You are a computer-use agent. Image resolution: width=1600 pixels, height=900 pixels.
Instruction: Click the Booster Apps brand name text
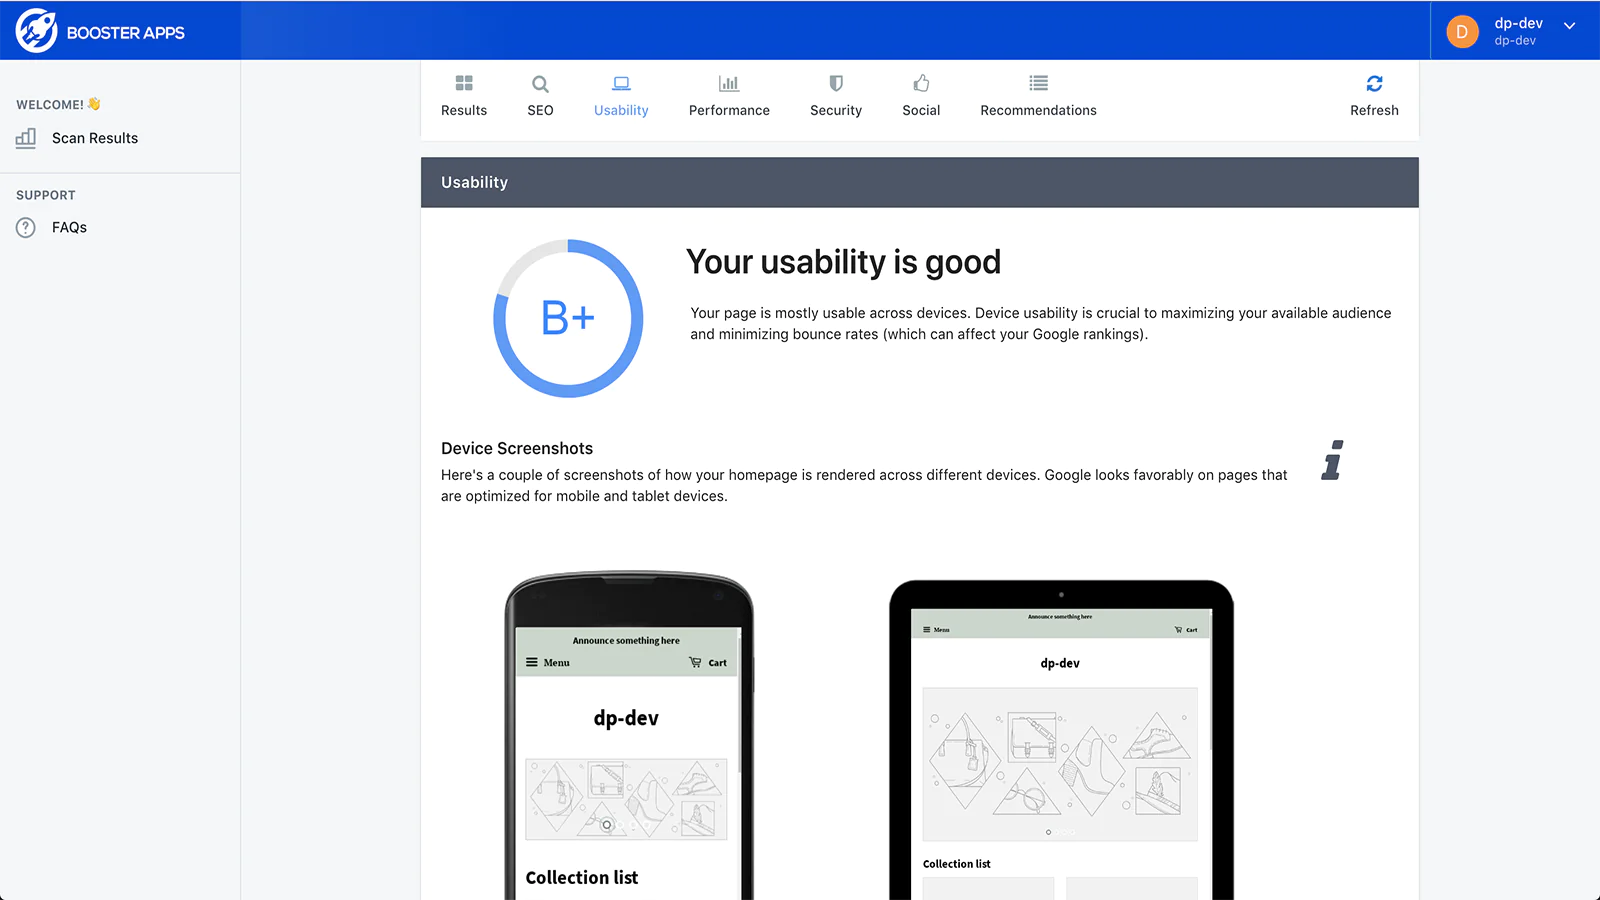click(x=126, y=33)
